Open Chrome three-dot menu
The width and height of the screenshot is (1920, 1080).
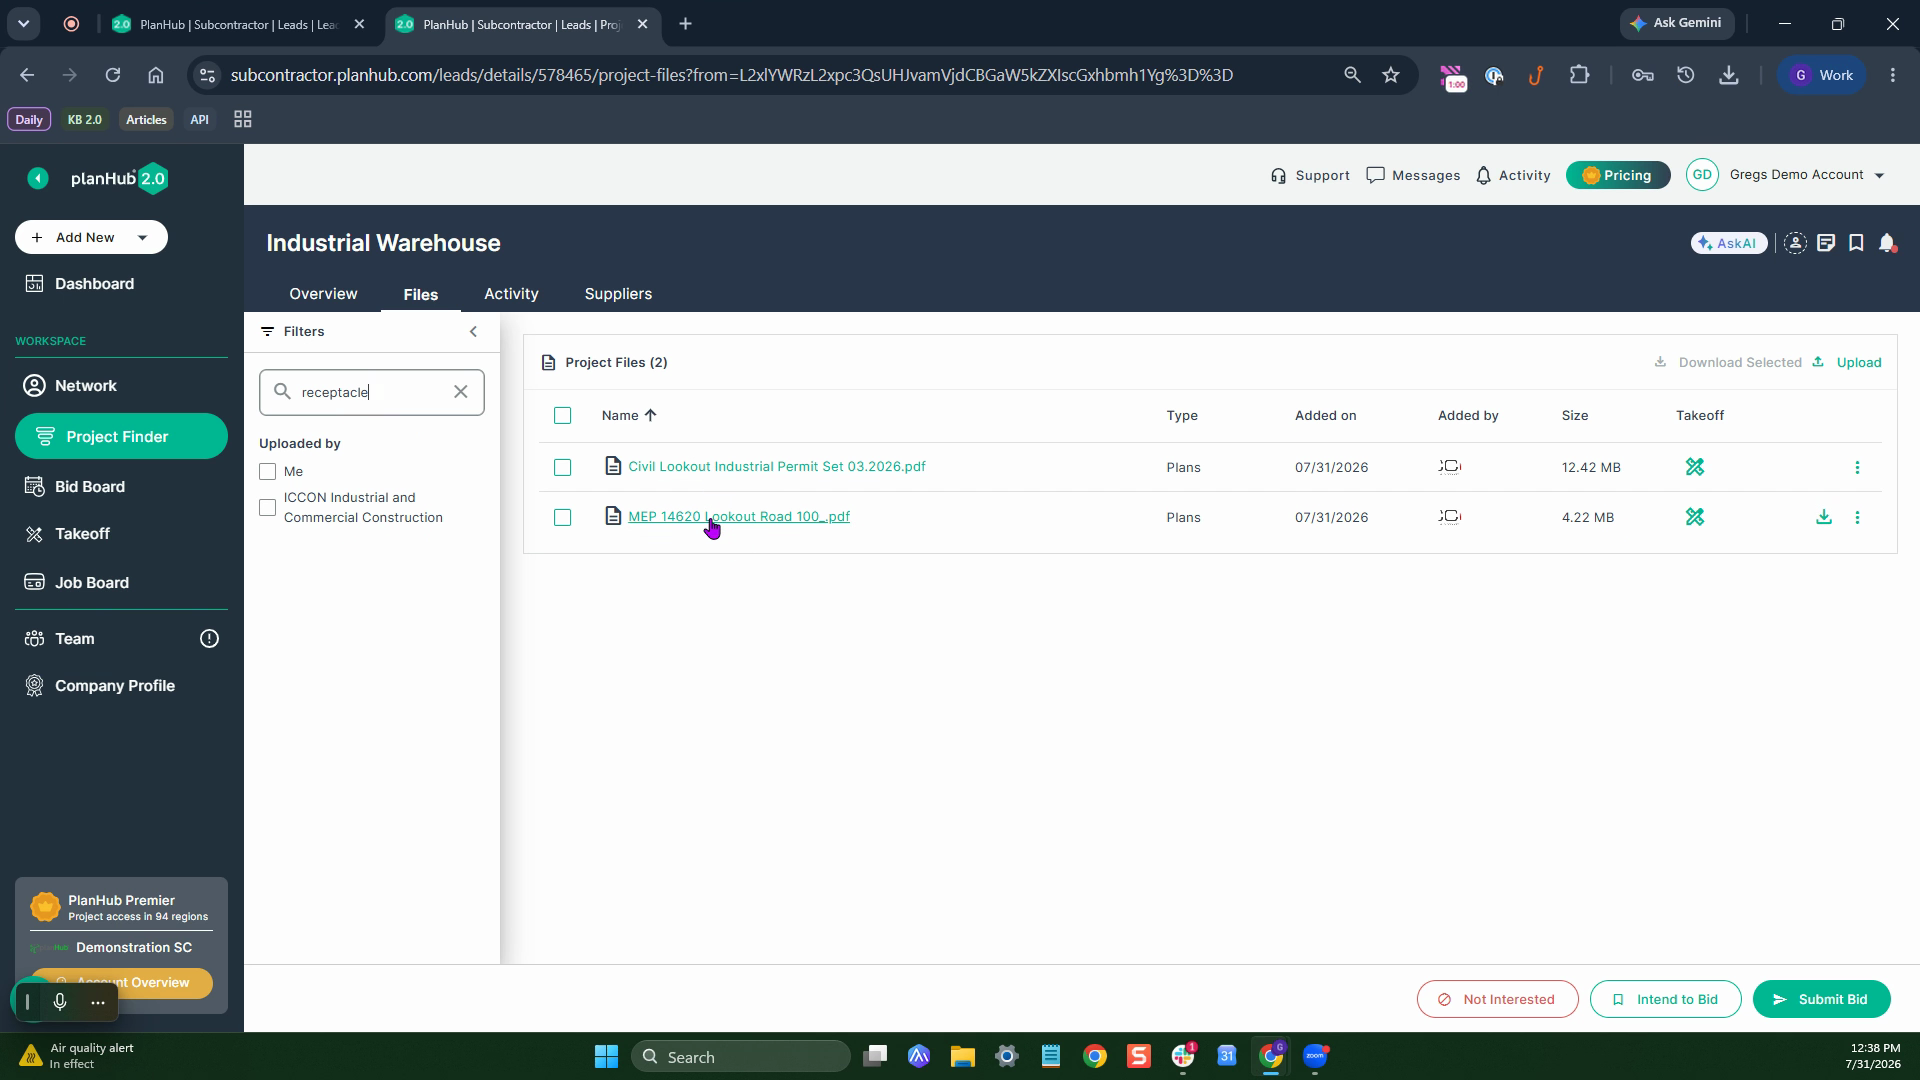(x=1892, y=75)
